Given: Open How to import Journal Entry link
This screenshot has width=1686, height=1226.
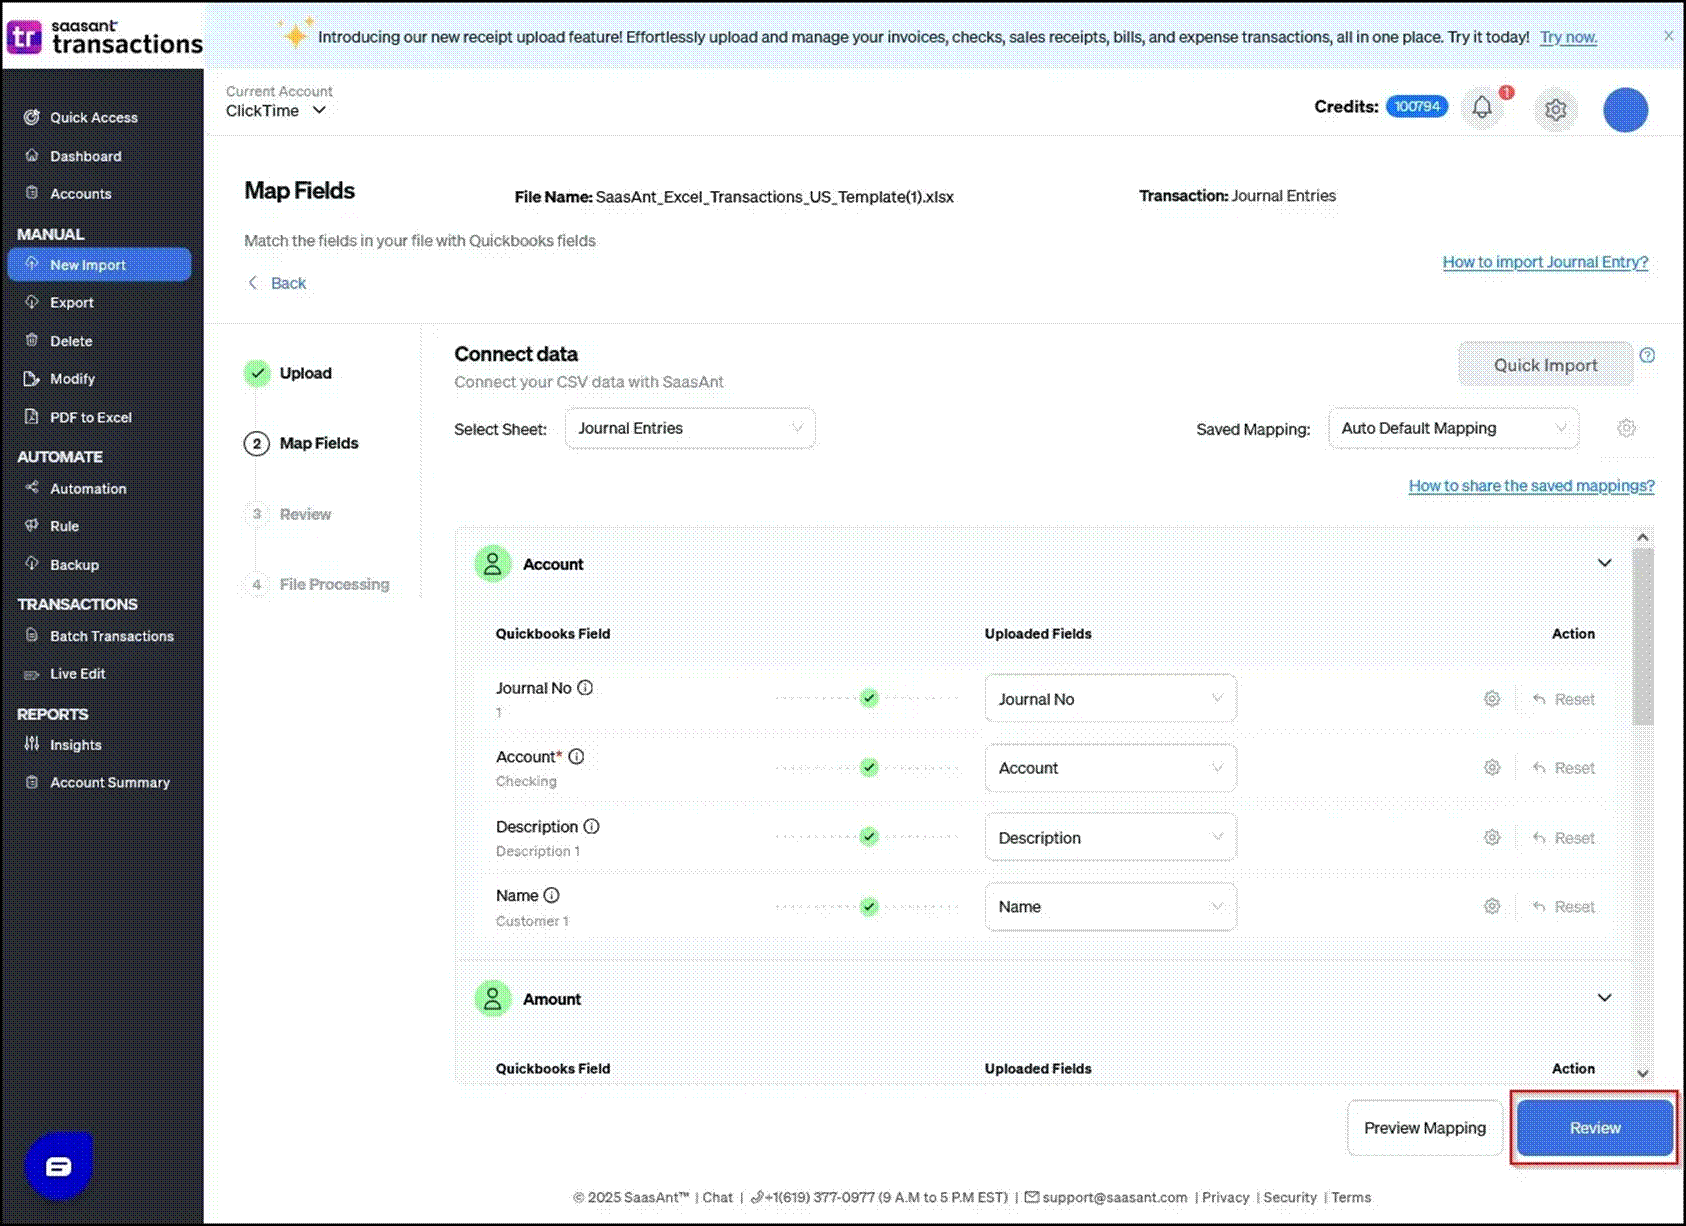Looking at the screenshot, I should (x=1544, y=262).
